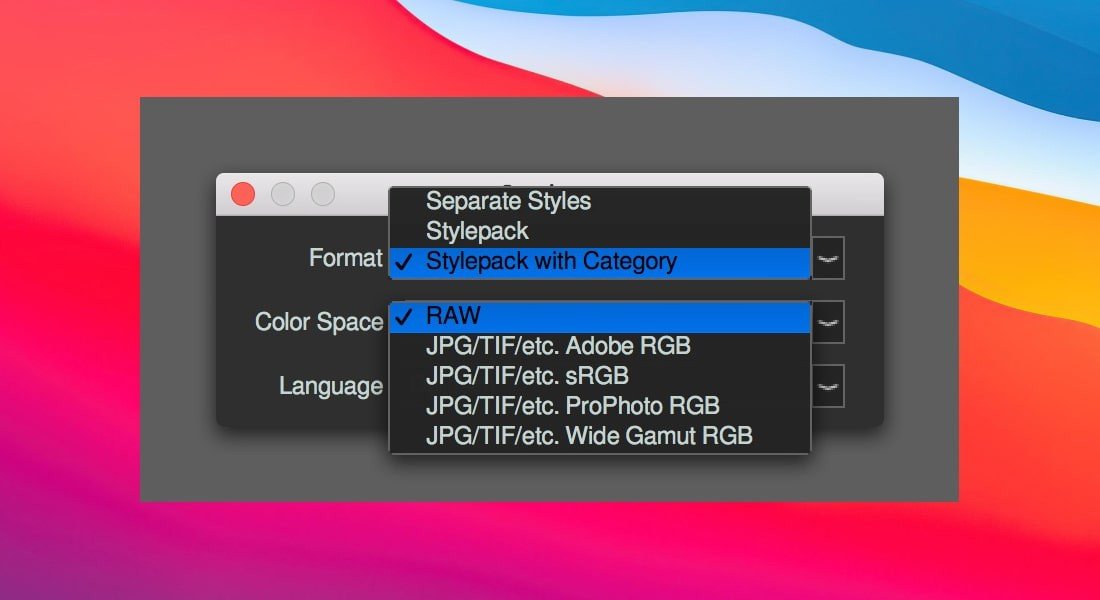Click the Language field label

click(x=330, y=386)
